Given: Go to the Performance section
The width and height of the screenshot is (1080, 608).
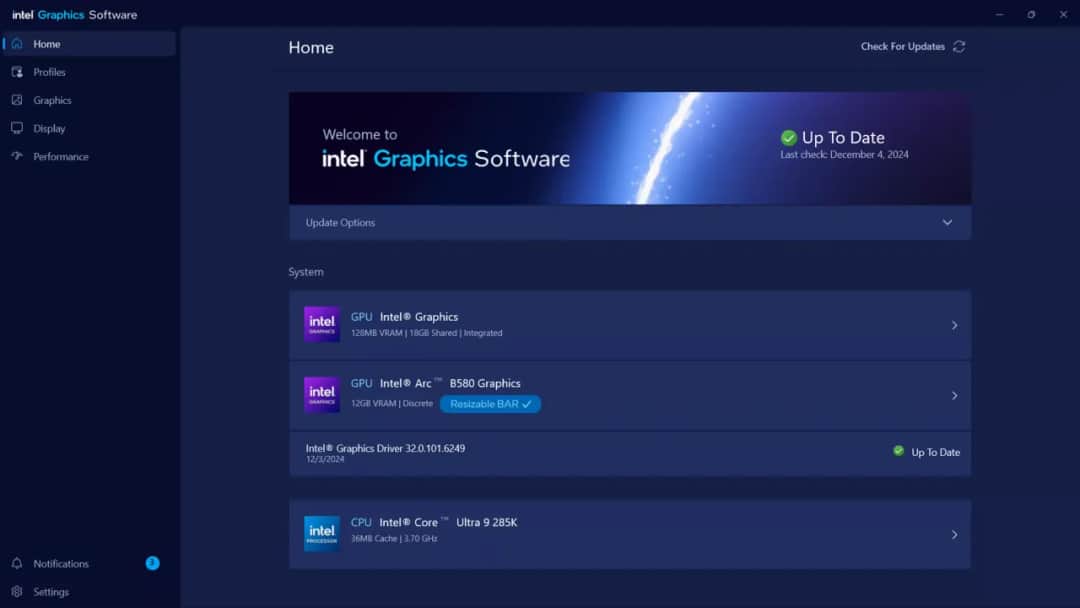Looking at the screenshot, I should click(x=62, y=156).
